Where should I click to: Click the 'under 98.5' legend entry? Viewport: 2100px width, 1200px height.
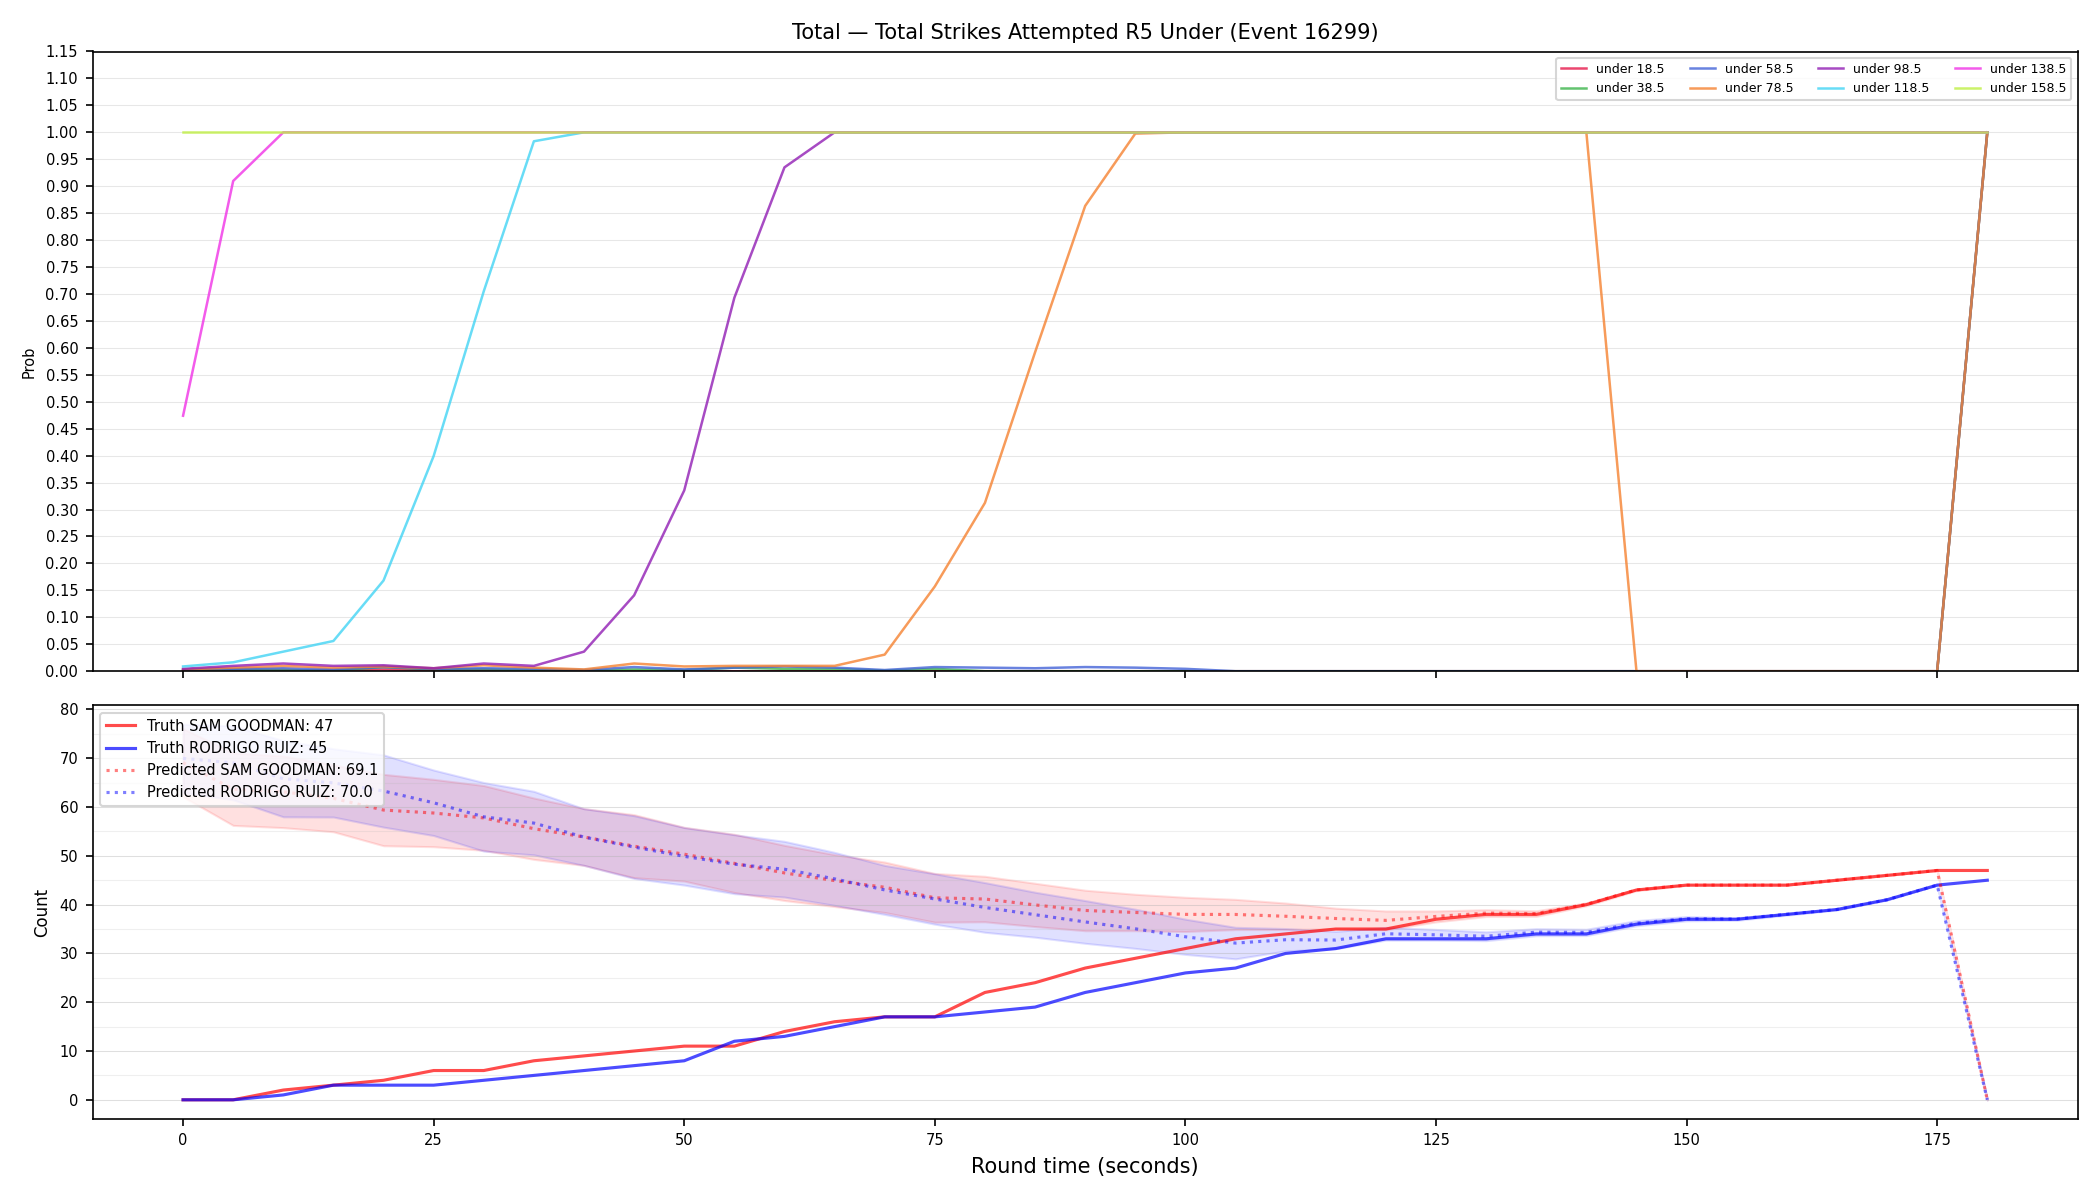click(1869, 69)
